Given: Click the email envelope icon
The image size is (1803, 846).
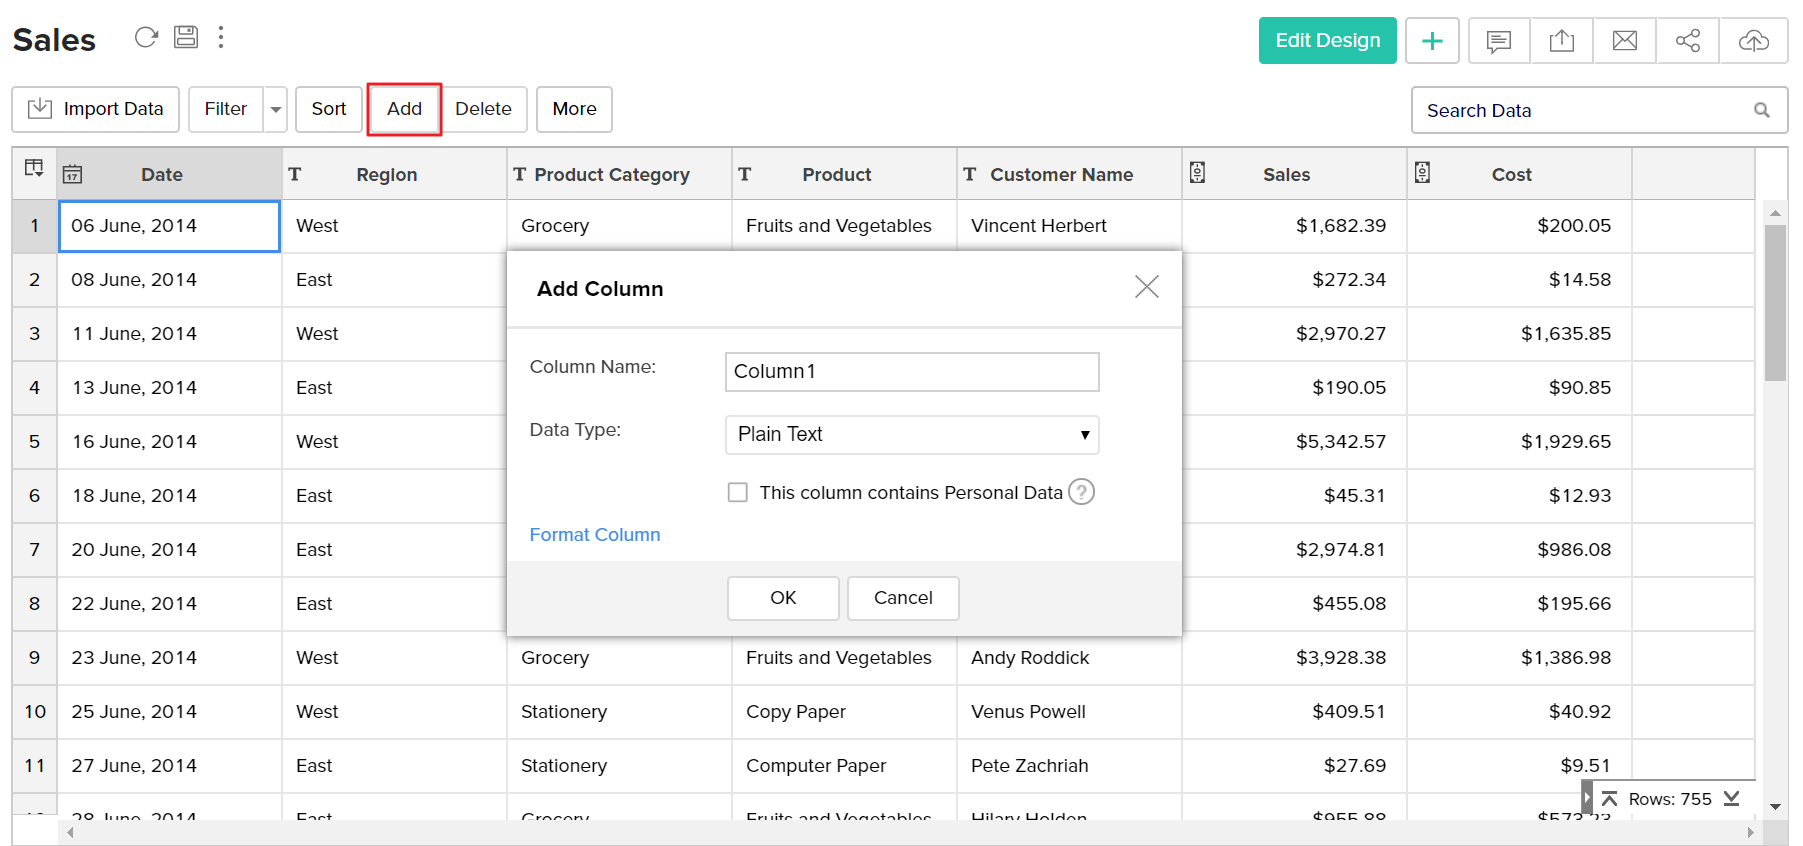Looking at the screenshot, I should (1625, 41).
